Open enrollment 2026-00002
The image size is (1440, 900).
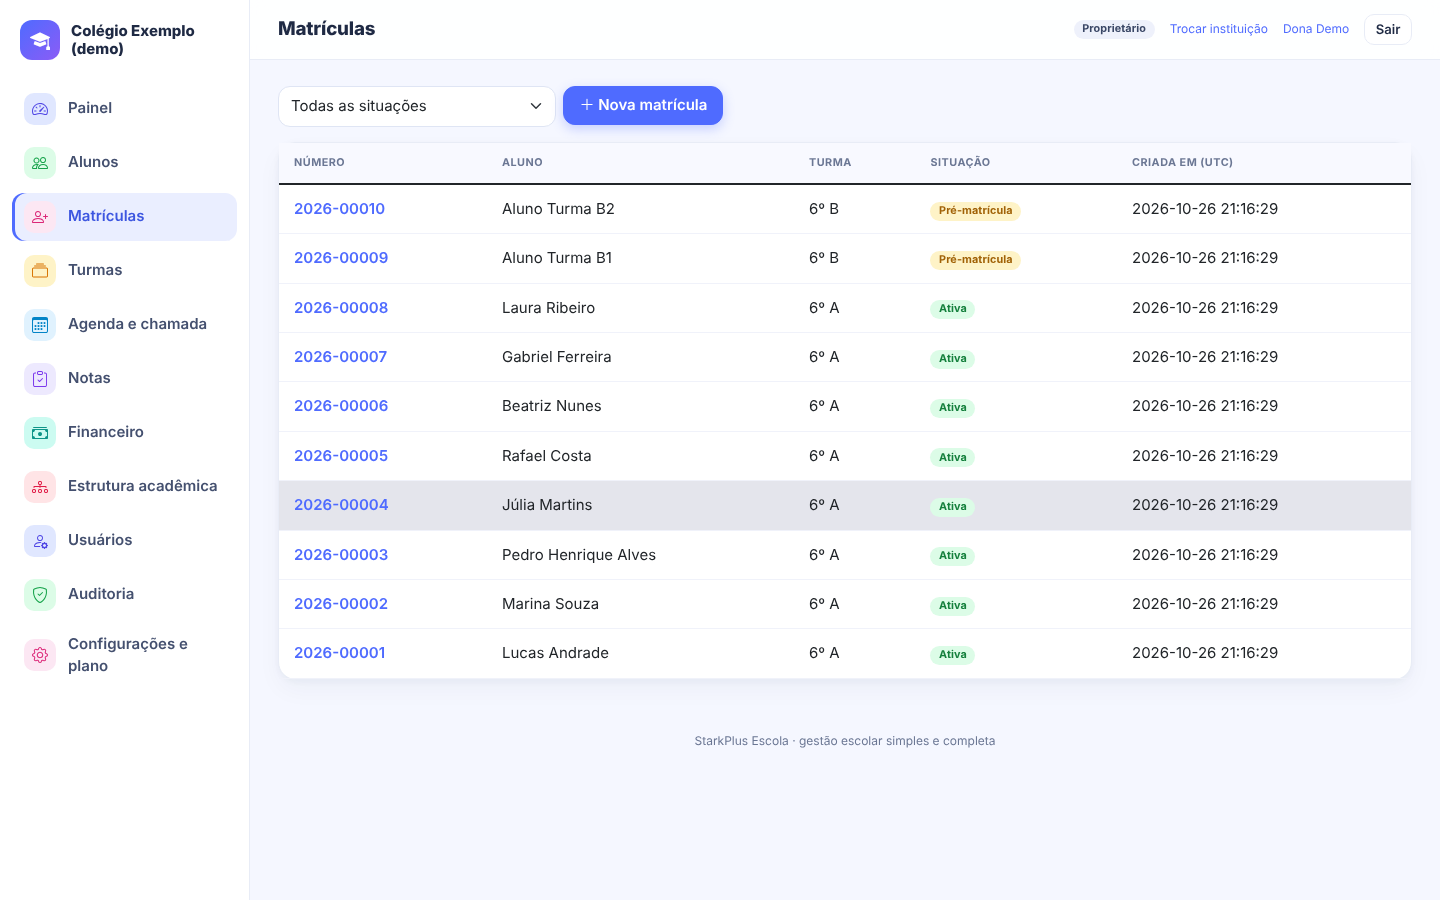click(341, 604)
